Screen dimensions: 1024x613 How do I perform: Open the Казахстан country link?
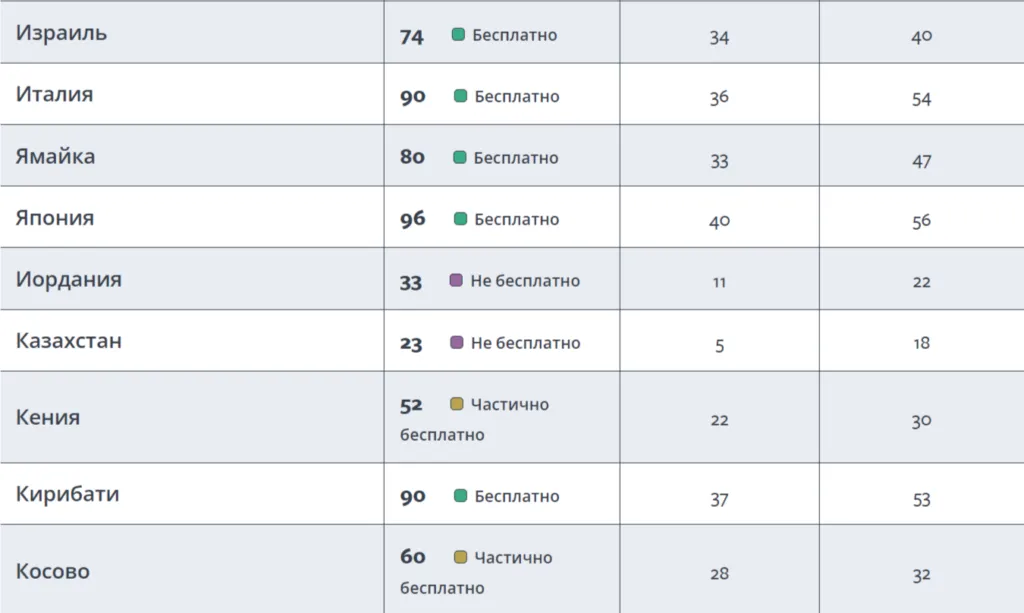tap(68, 340)
